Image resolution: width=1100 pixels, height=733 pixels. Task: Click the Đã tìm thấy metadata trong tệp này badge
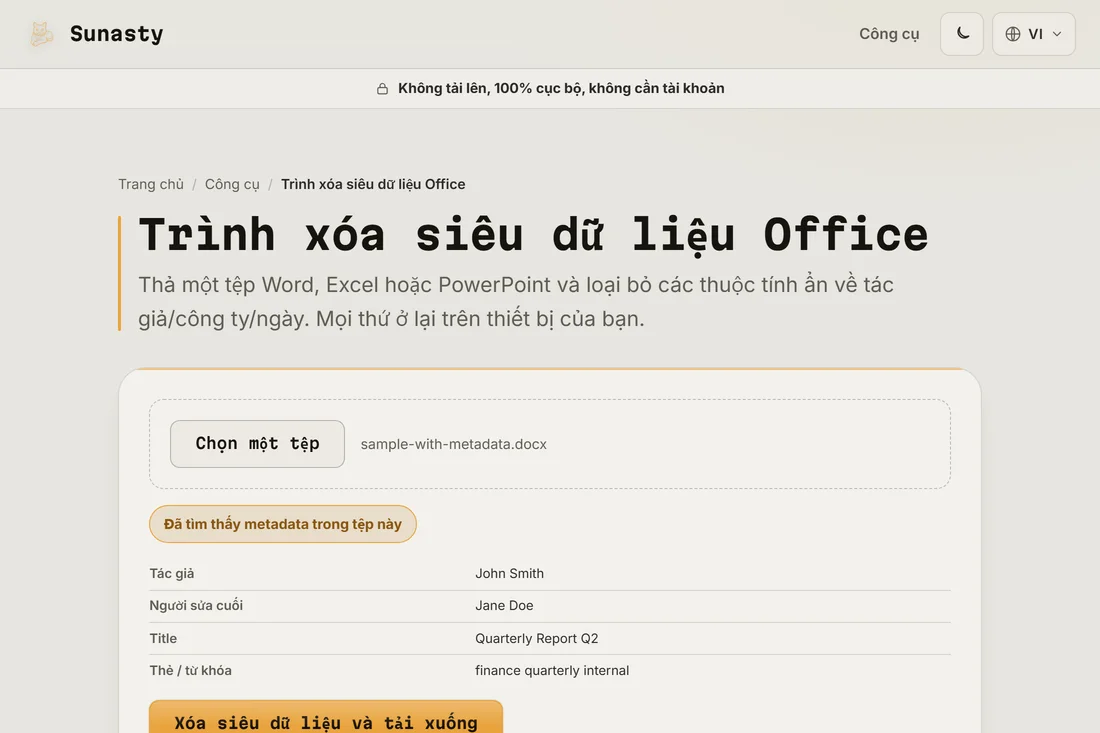pyautogui.click(x=283, y=524)
